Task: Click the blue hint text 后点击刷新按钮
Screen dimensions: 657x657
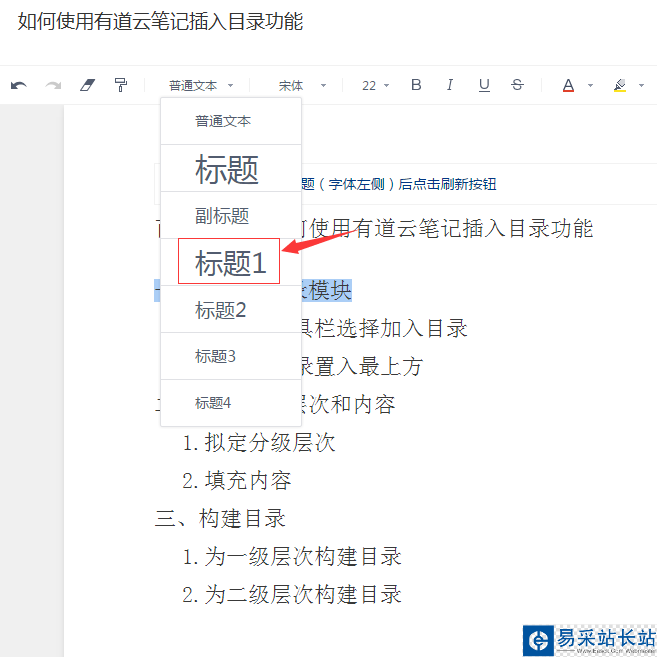Action: (x=447, y=184)
